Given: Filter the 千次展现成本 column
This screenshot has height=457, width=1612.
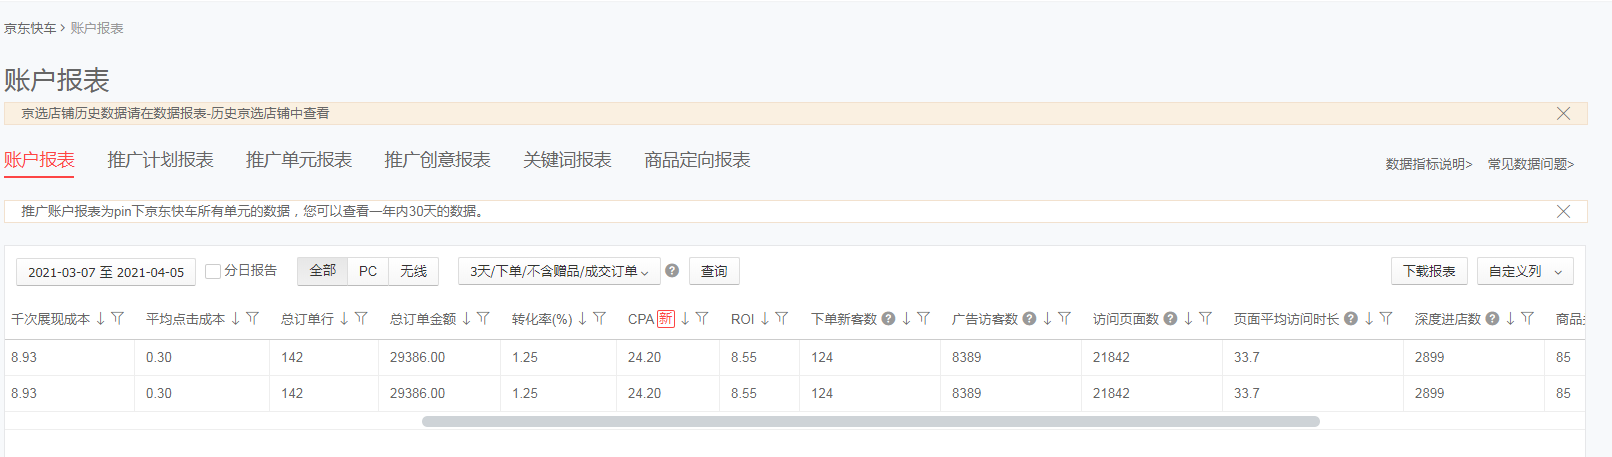Looking at the screenshot, I should 117,319.
